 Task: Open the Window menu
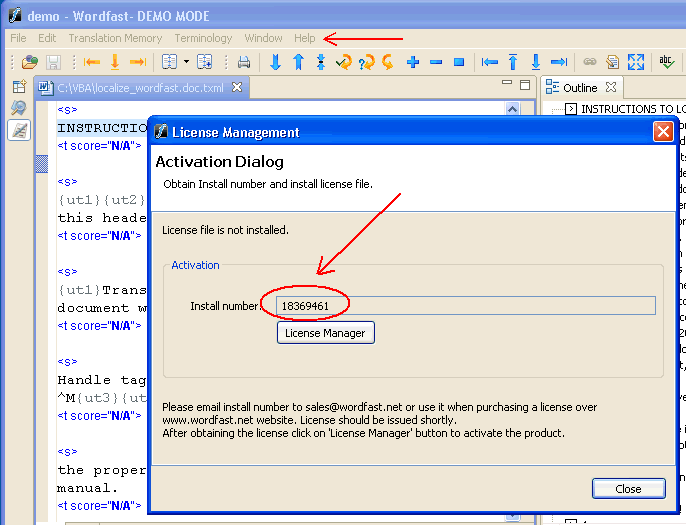[263, 38]
